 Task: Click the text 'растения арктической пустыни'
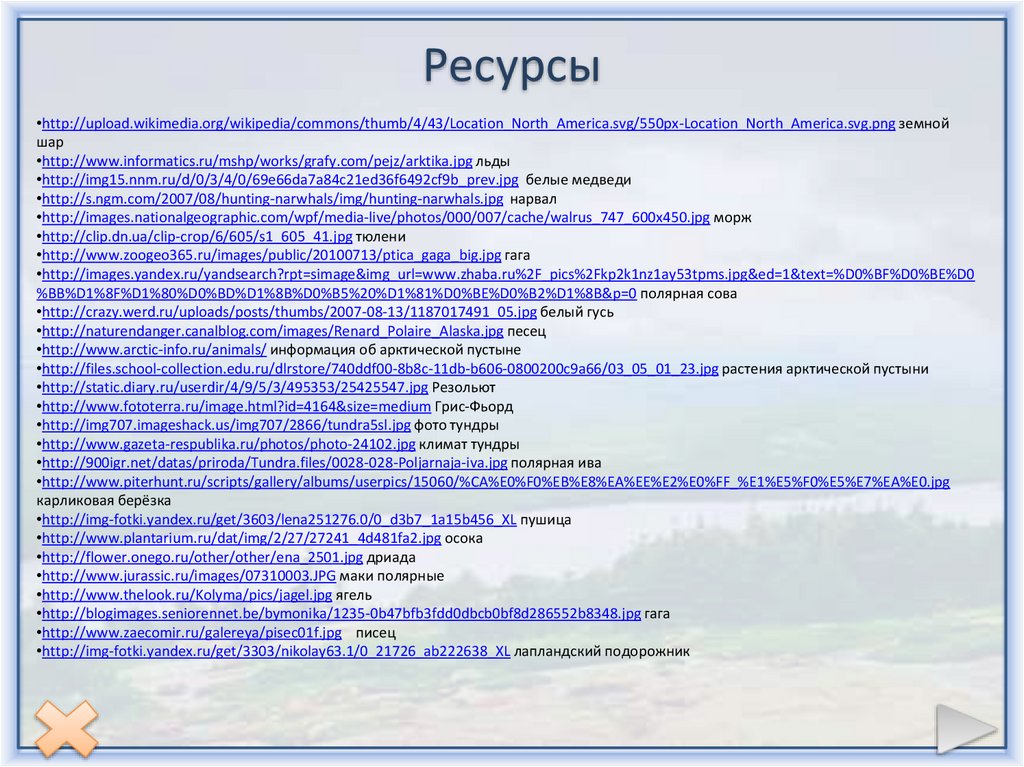825,369
